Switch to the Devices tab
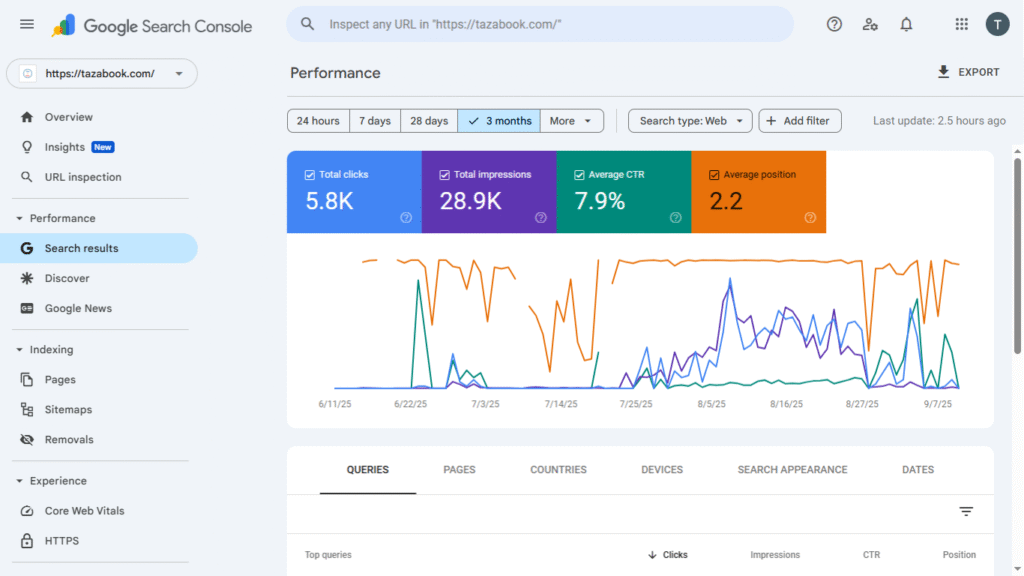Image resolution: width=1024 pixels, height=576 pixels. pyautogui.click(x=662, y=470)
